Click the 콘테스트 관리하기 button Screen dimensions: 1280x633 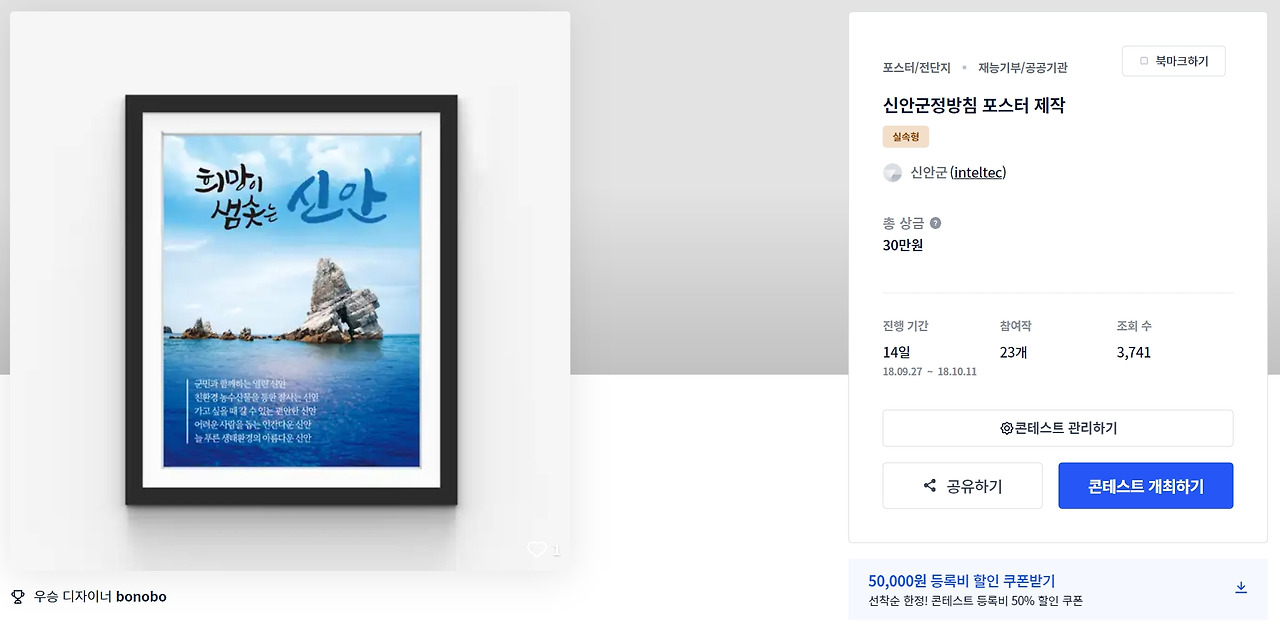(x=1058, y=428)
